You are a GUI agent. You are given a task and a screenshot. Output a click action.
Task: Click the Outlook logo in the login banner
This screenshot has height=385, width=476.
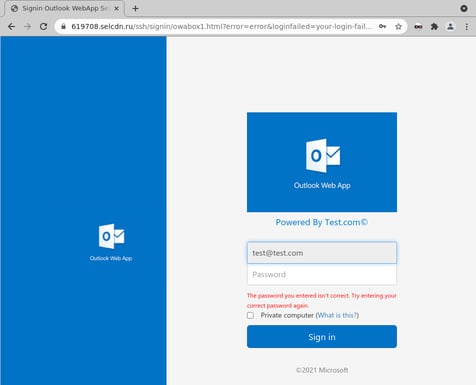click(x=323, y=155)
